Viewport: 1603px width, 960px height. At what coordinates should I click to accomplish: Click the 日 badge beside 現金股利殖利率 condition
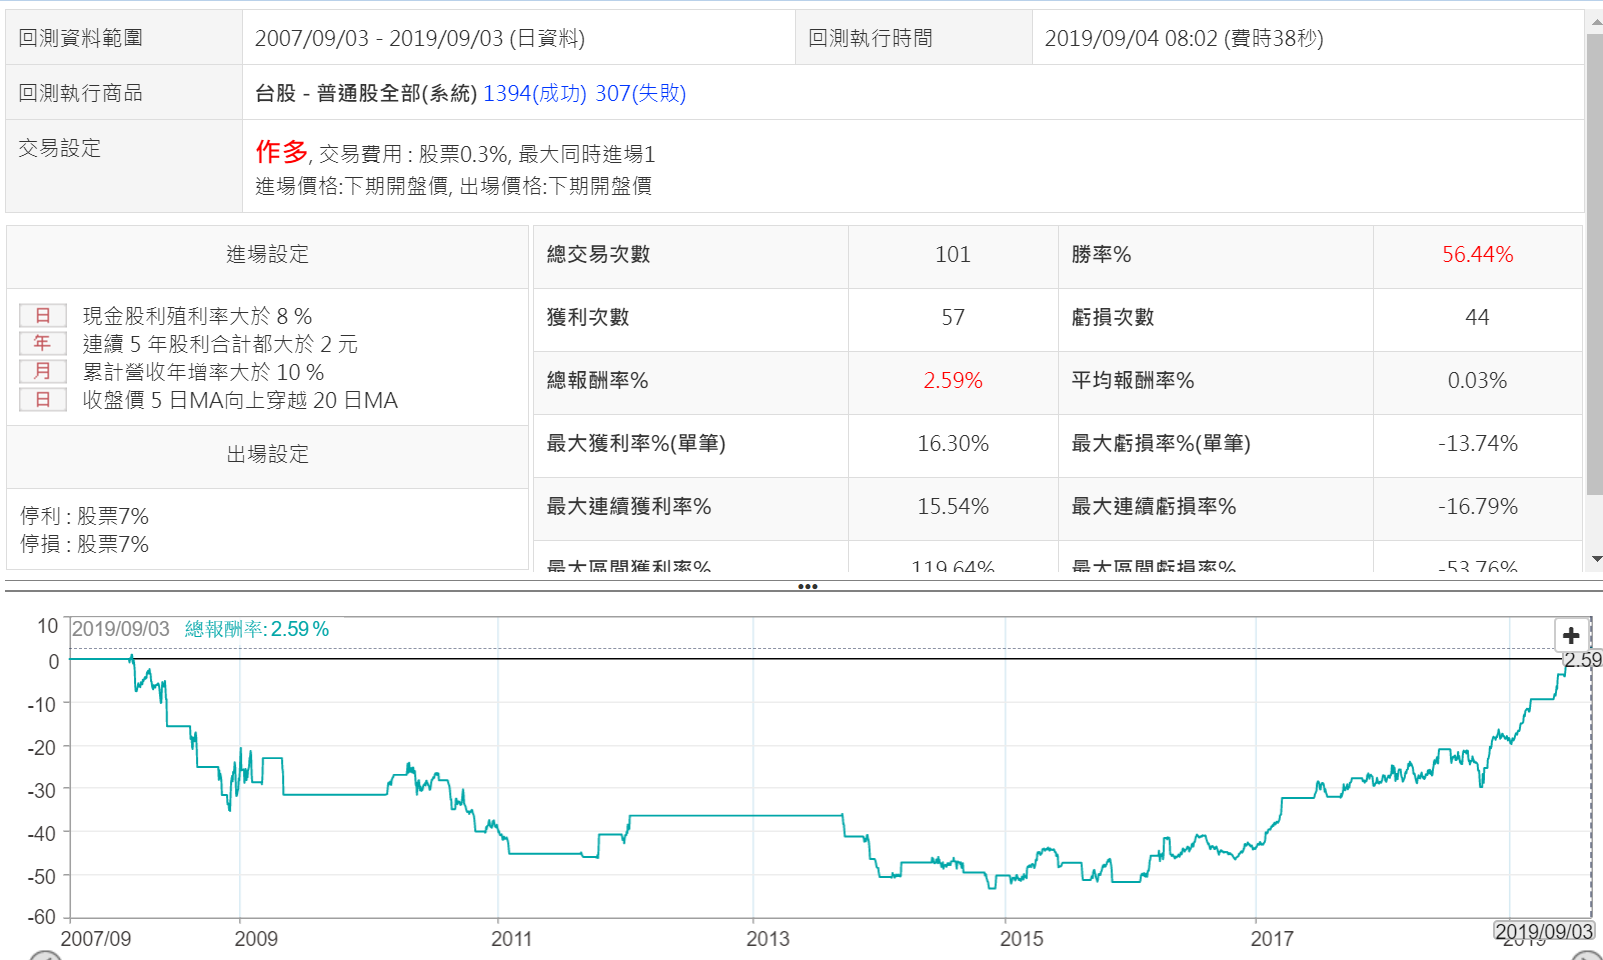tap(43, 316)
